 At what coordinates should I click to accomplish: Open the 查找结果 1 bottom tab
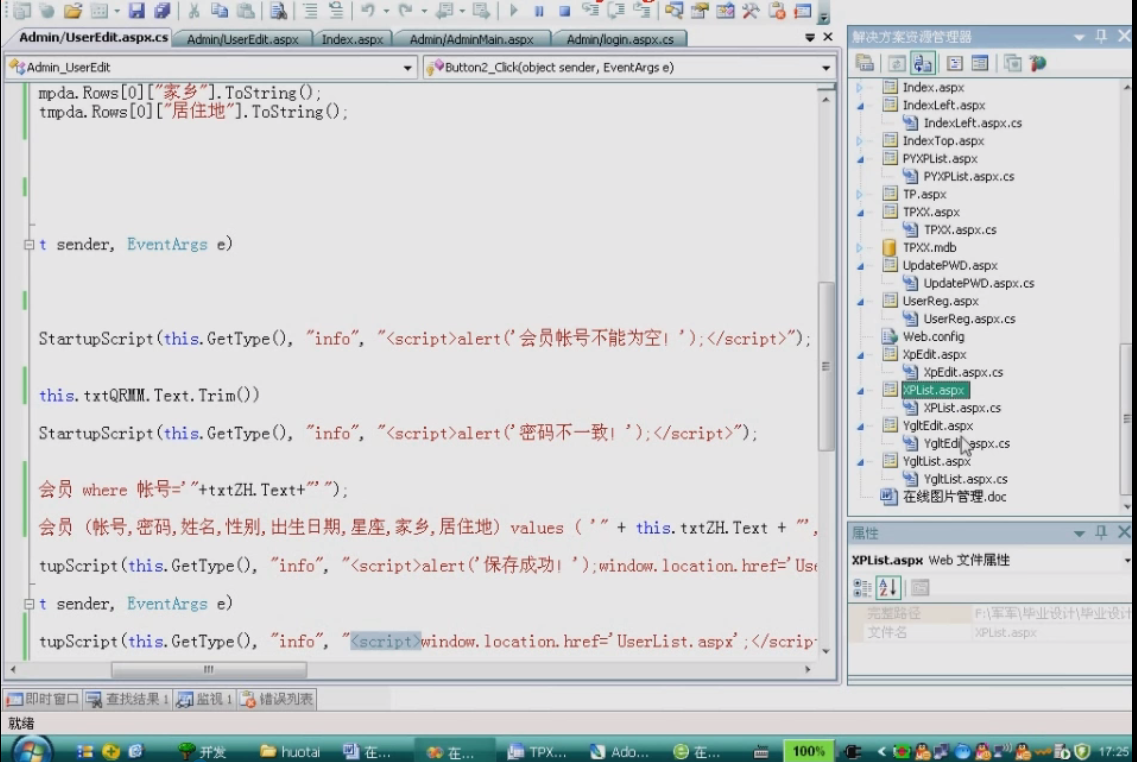click(x=128, y=699)
